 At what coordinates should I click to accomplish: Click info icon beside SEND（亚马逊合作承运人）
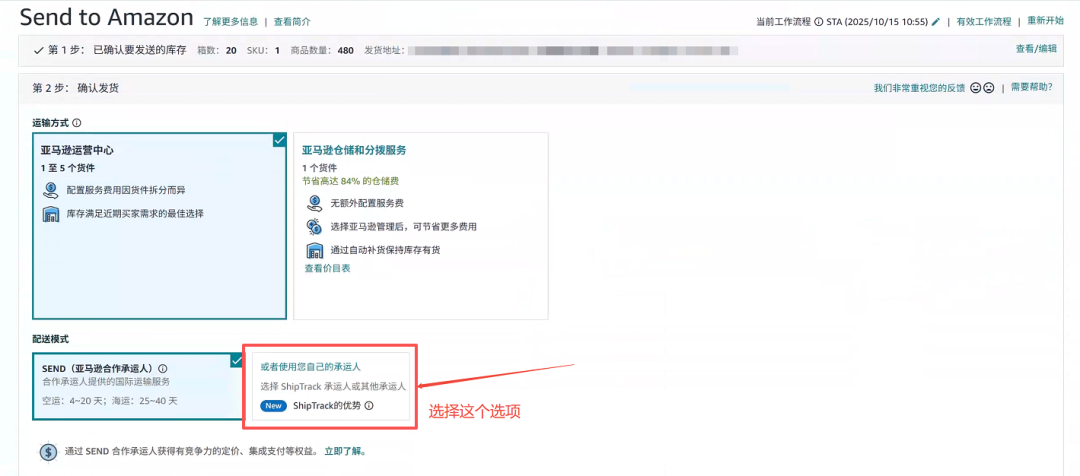[163, 369]
